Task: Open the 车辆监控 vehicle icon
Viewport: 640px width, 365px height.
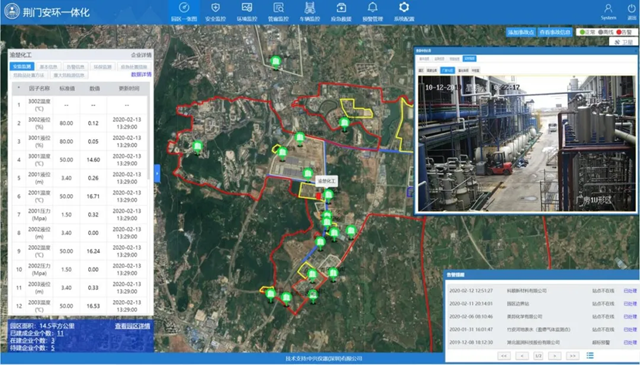Action: 309,12
